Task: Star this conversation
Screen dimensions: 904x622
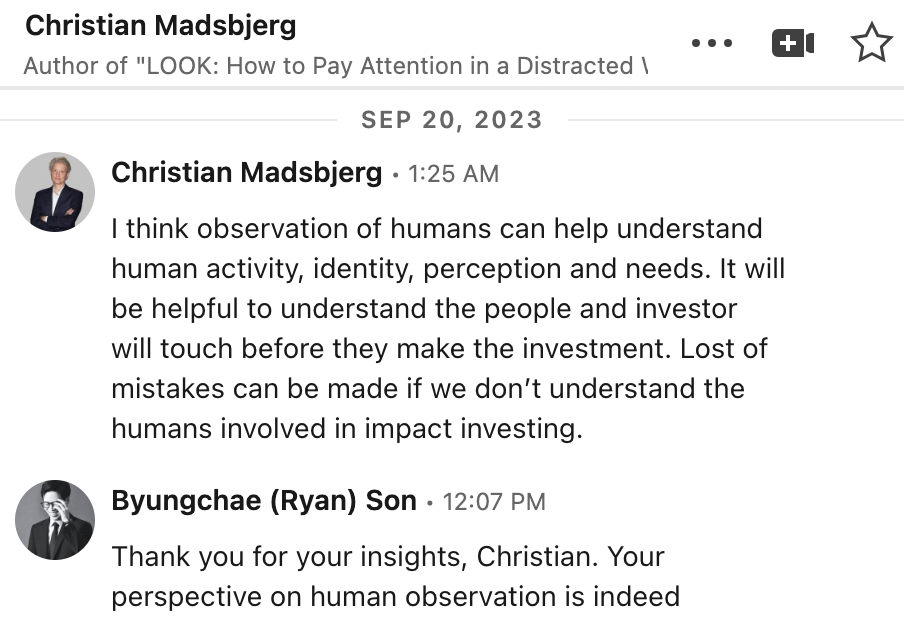Action: click(x=871, y=43)
